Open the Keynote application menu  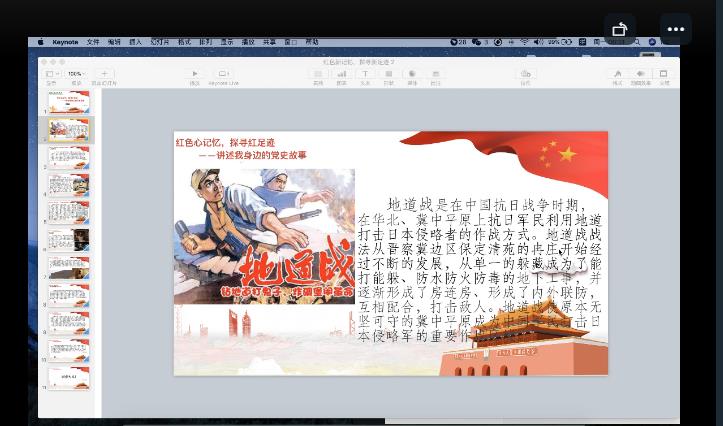(x=65, y=42)
